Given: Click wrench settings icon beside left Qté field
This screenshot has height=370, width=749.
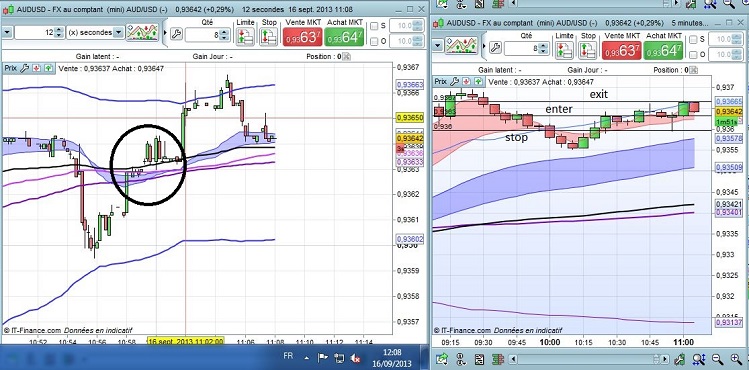Looking at the screenshot, I should click(176, 33).
